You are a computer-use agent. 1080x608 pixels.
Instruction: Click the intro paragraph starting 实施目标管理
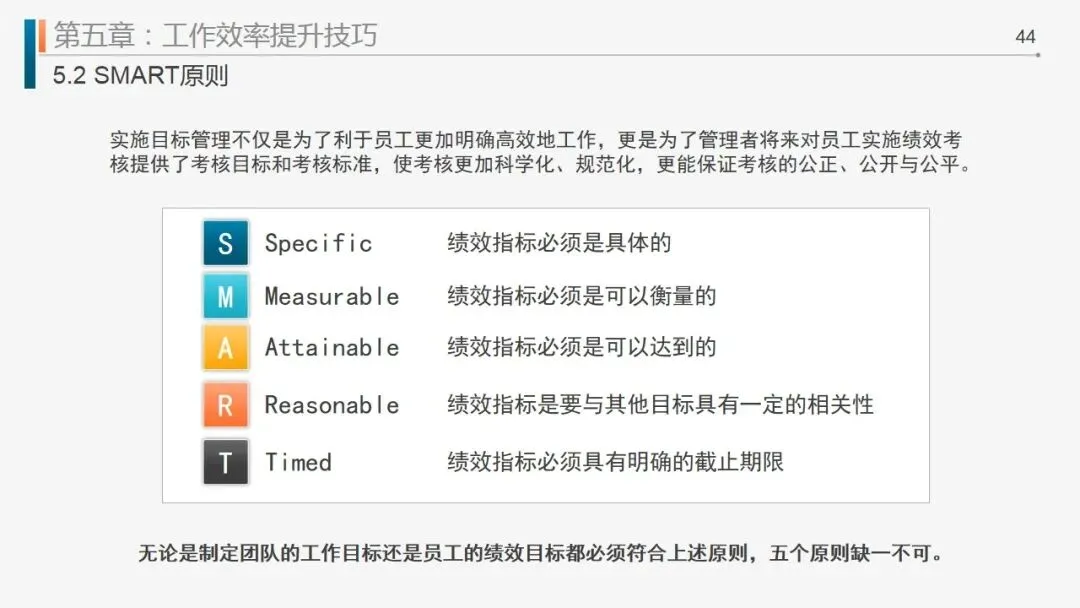(540, 153)
